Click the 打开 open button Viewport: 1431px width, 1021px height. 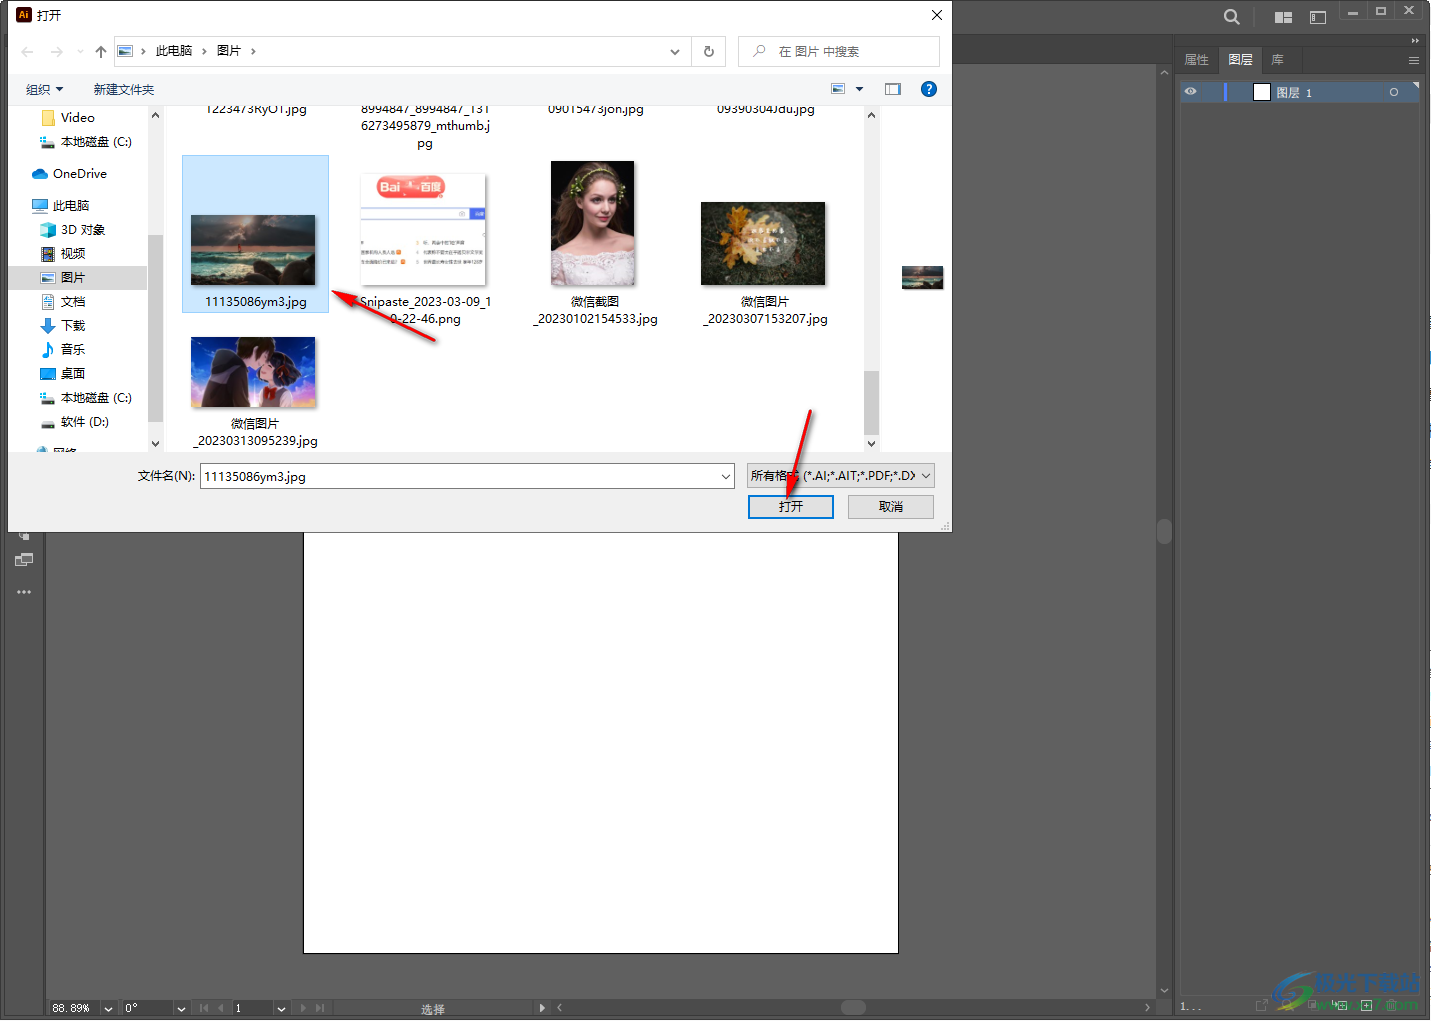pos(791,507)
